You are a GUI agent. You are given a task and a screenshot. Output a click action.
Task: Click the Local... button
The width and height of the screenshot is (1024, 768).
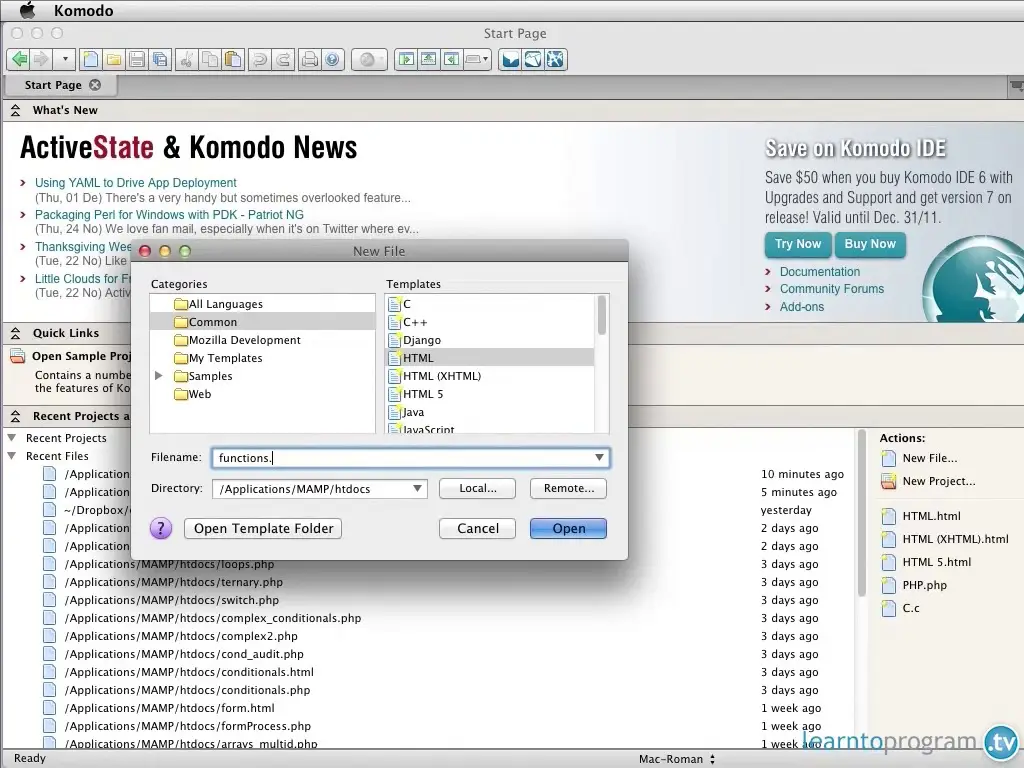click(x=477, y=488)
